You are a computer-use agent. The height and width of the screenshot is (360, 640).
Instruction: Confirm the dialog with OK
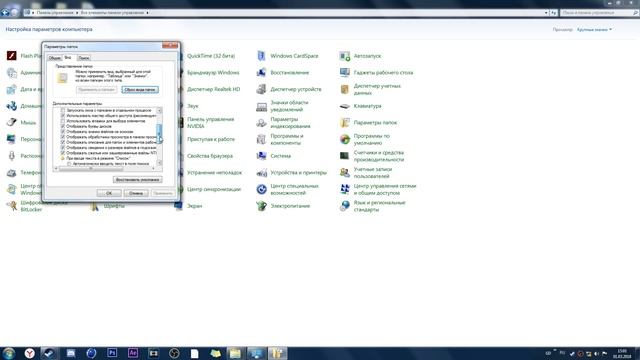[x=109, y=193]
